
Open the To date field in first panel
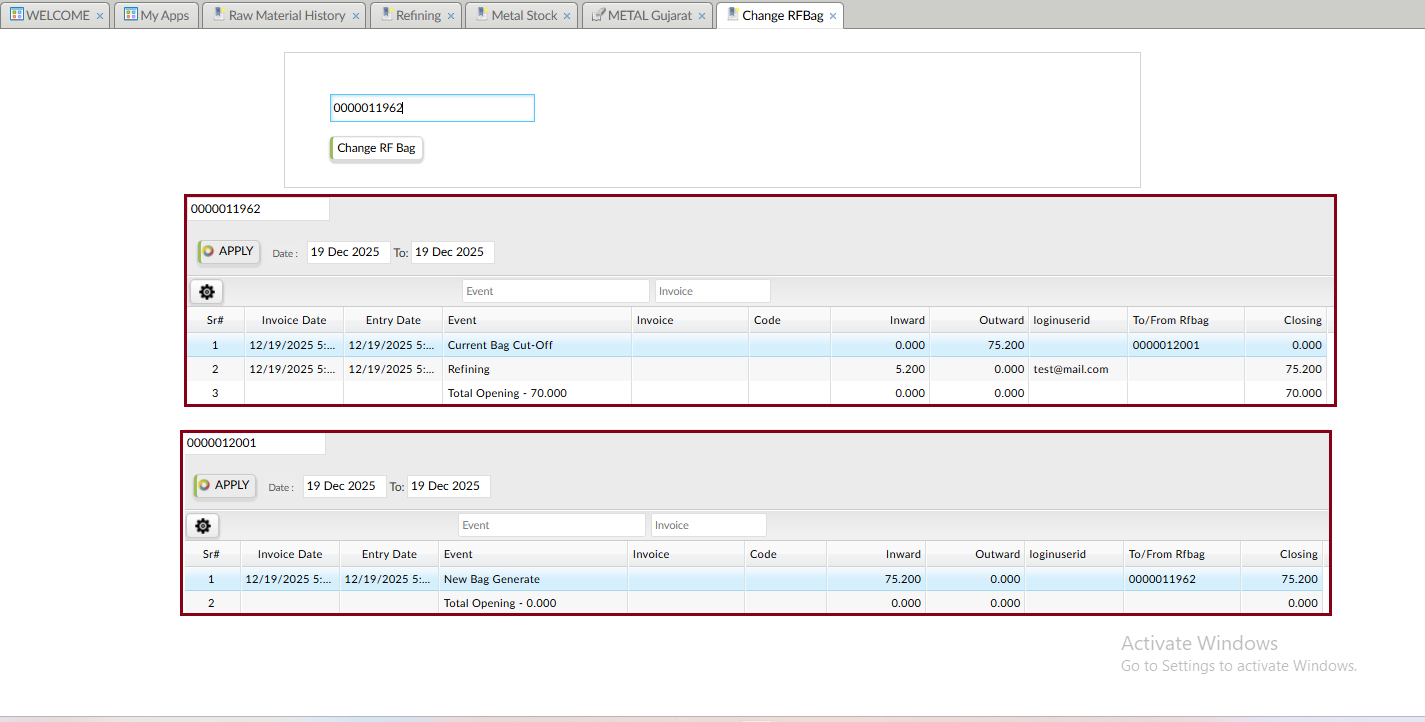[452, 252]
